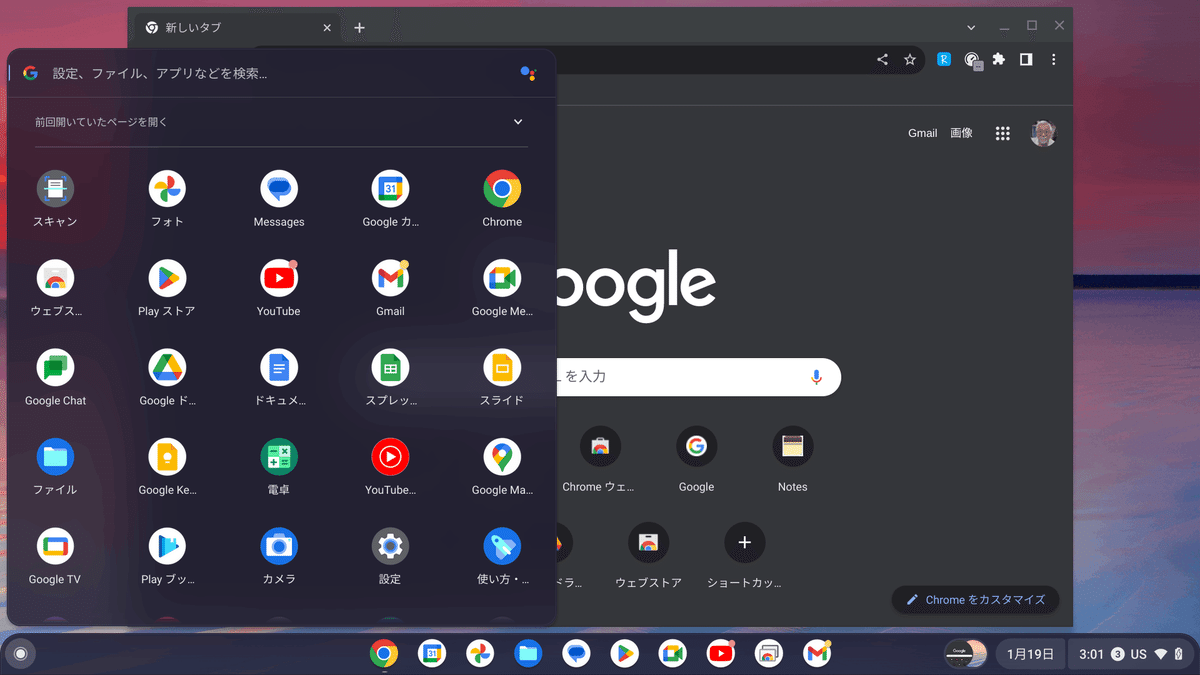Launch YouTube from the launcher grid

click(x=279, y=278)
